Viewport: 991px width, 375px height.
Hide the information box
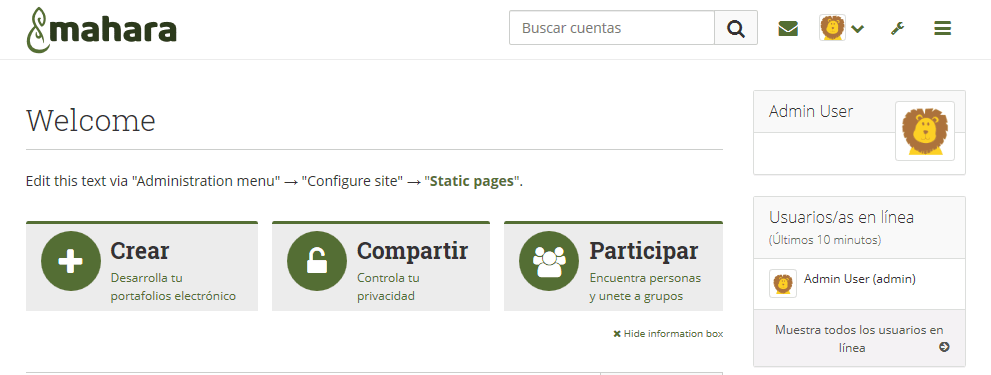[x=668, y=333]
